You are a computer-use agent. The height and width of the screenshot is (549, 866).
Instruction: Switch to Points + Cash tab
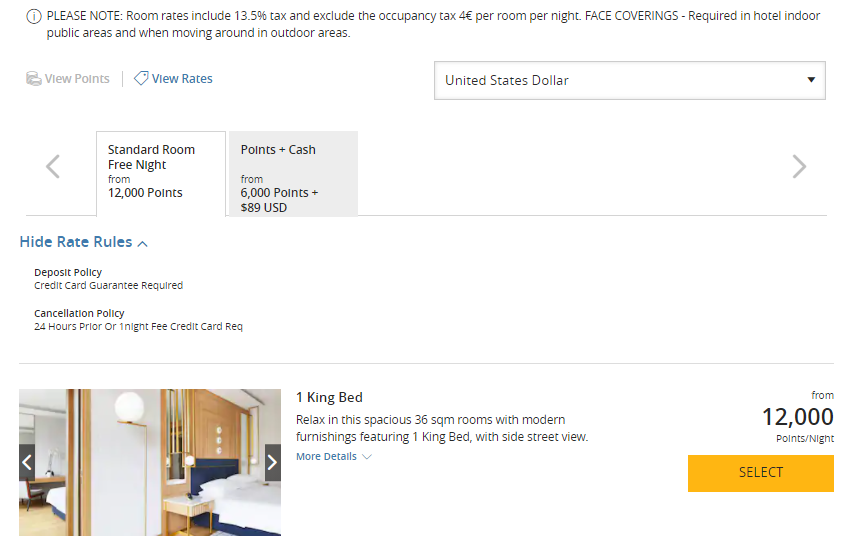[x=293, y=172]
